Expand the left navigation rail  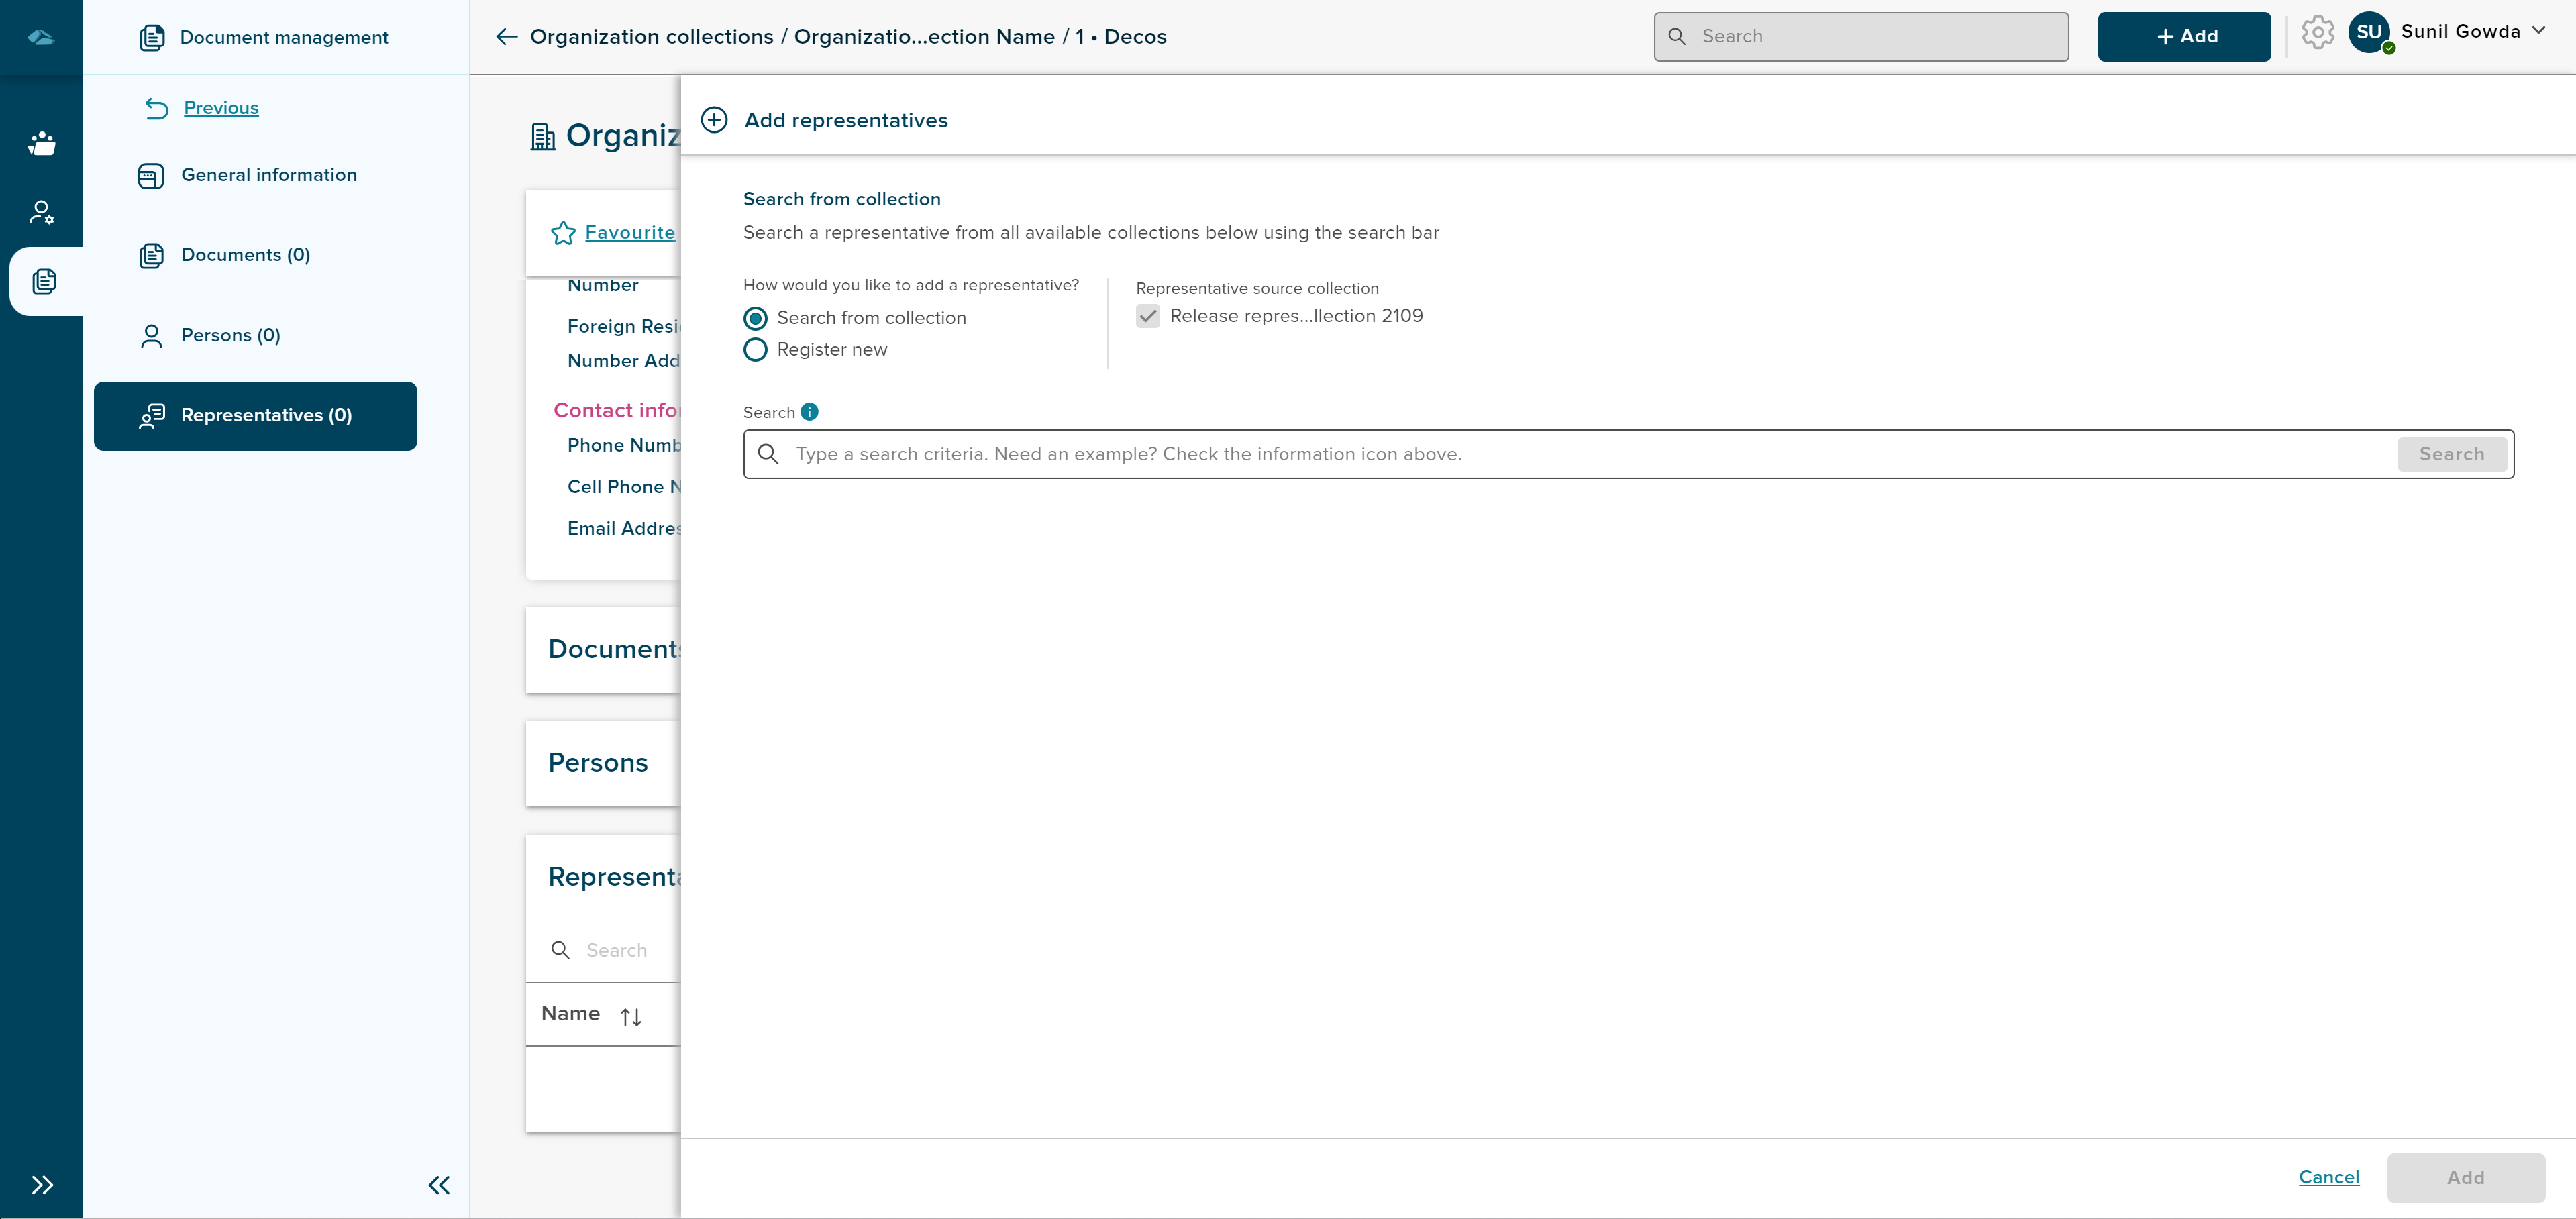click(x=42, y=1185)
